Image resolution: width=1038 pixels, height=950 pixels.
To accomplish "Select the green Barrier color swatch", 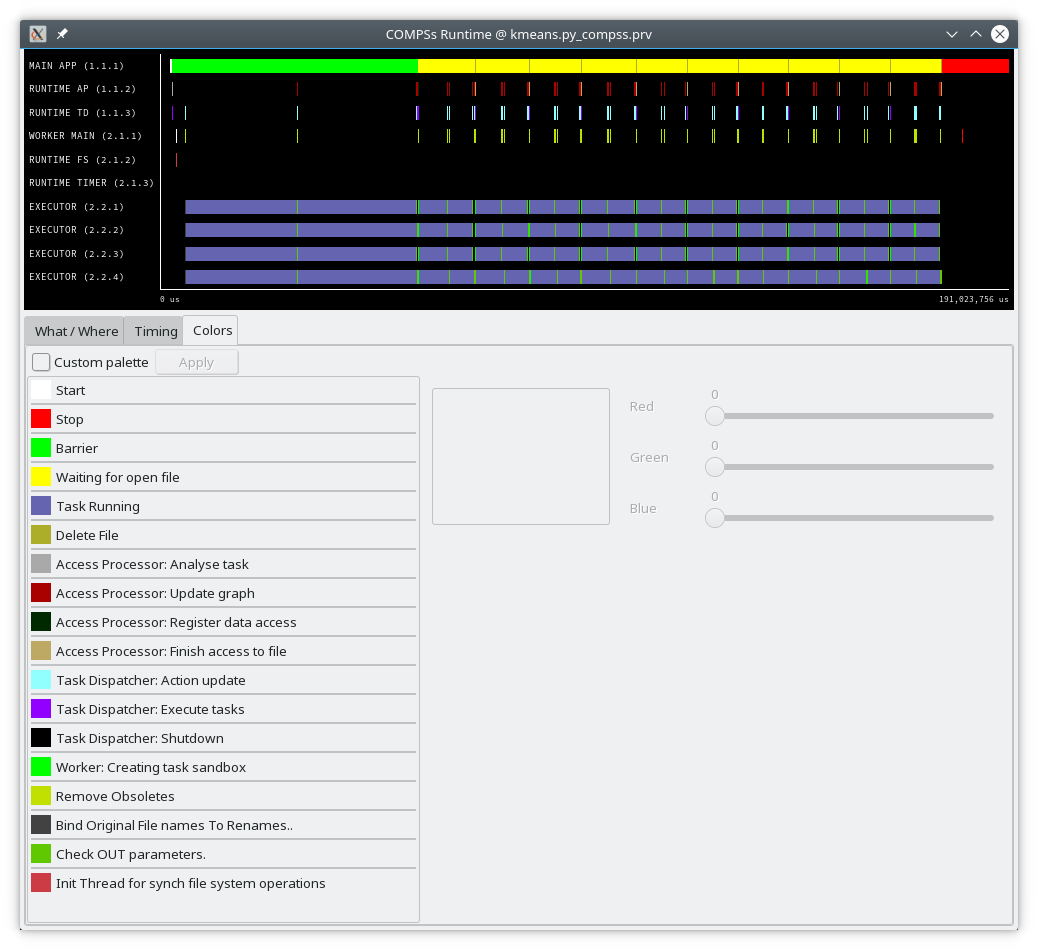I will pyautogui.click(x=41, y=448).
